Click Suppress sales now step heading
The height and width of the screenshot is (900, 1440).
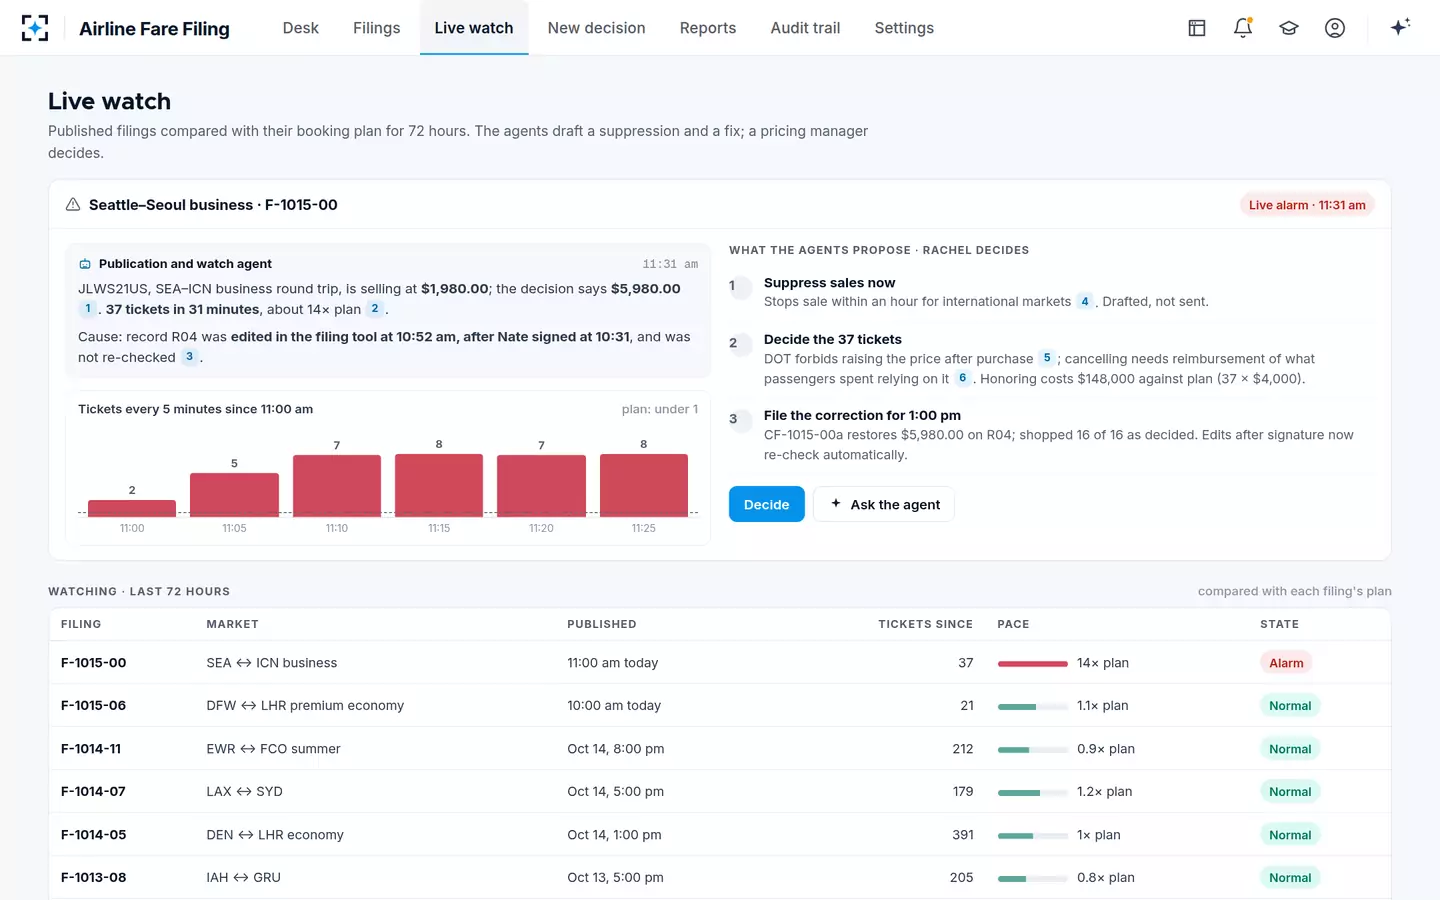830,283
